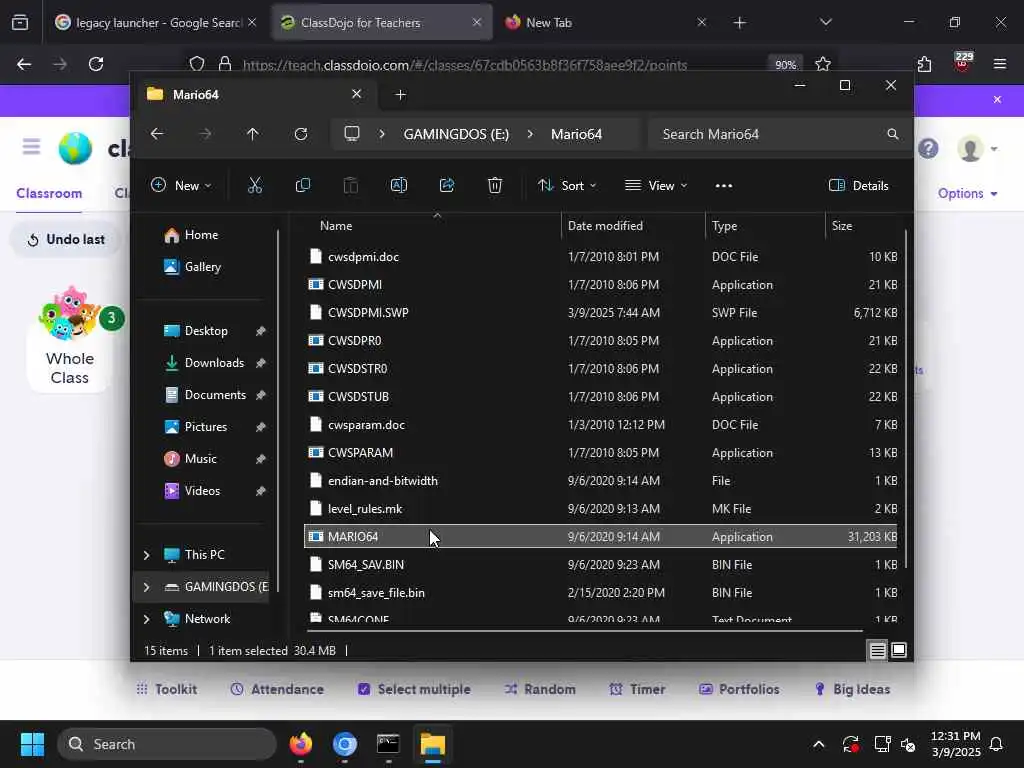
Task: Switch to legacy launcher Google Search tab
Action: [157, 22]
